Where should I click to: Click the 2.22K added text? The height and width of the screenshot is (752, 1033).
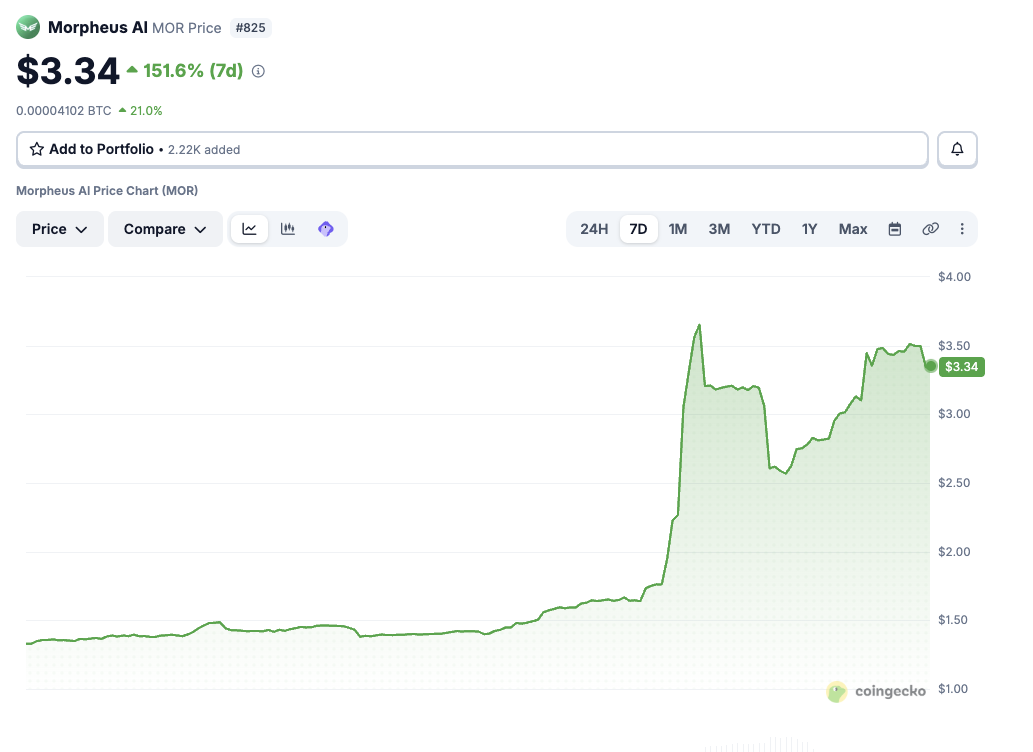click(204, 150)
